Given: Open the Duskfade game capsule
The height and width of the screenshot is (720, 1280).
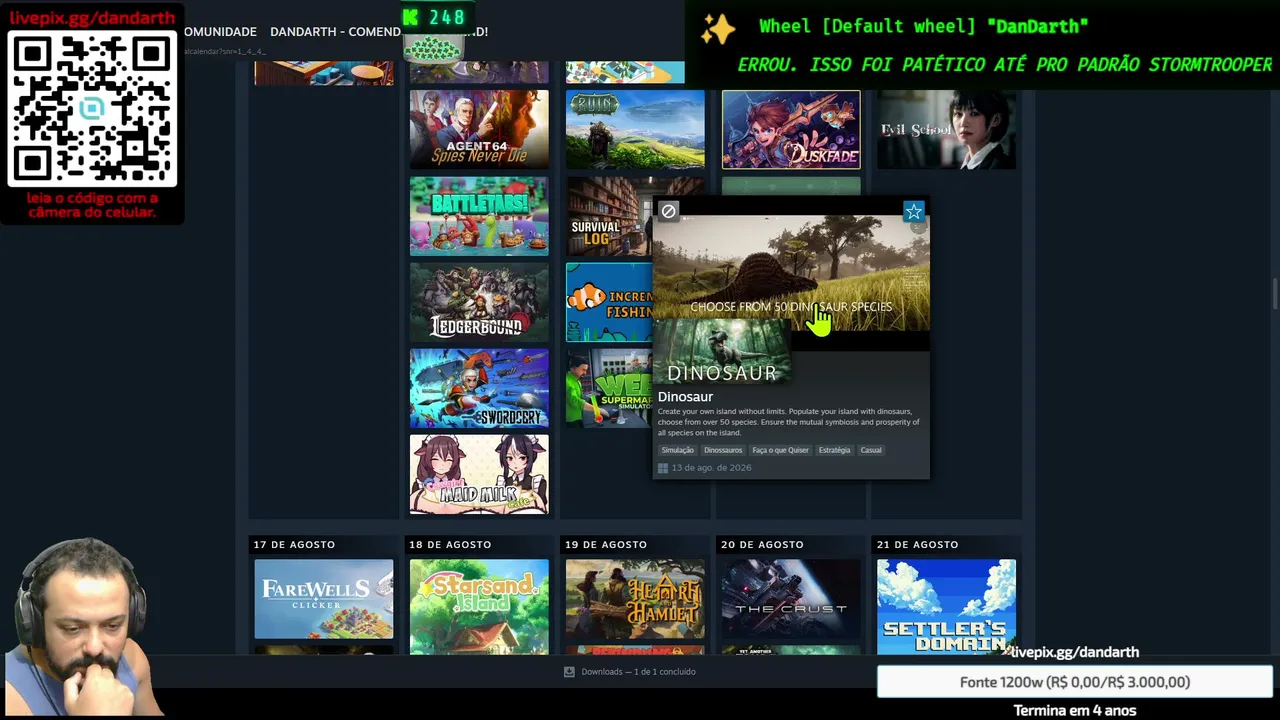Looking at the screenshot, I should point(791,129).
